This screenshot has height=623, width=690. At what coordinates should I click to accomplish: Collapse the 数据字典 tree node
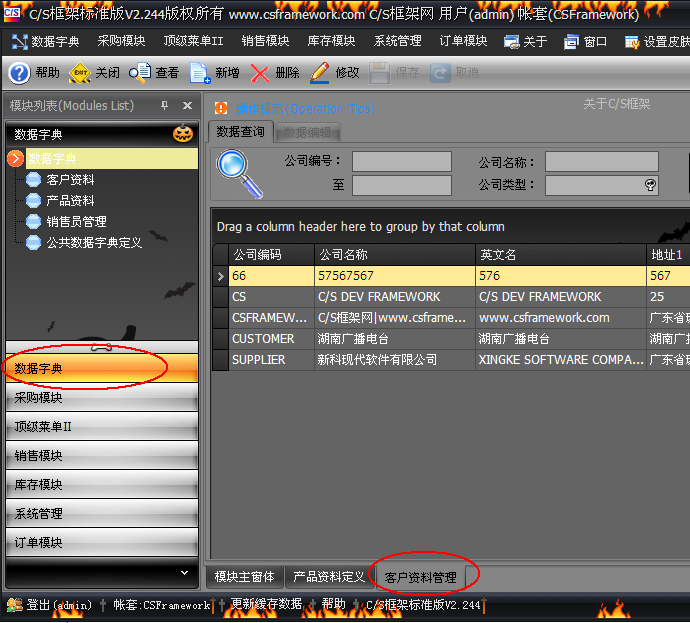[15, 158]
